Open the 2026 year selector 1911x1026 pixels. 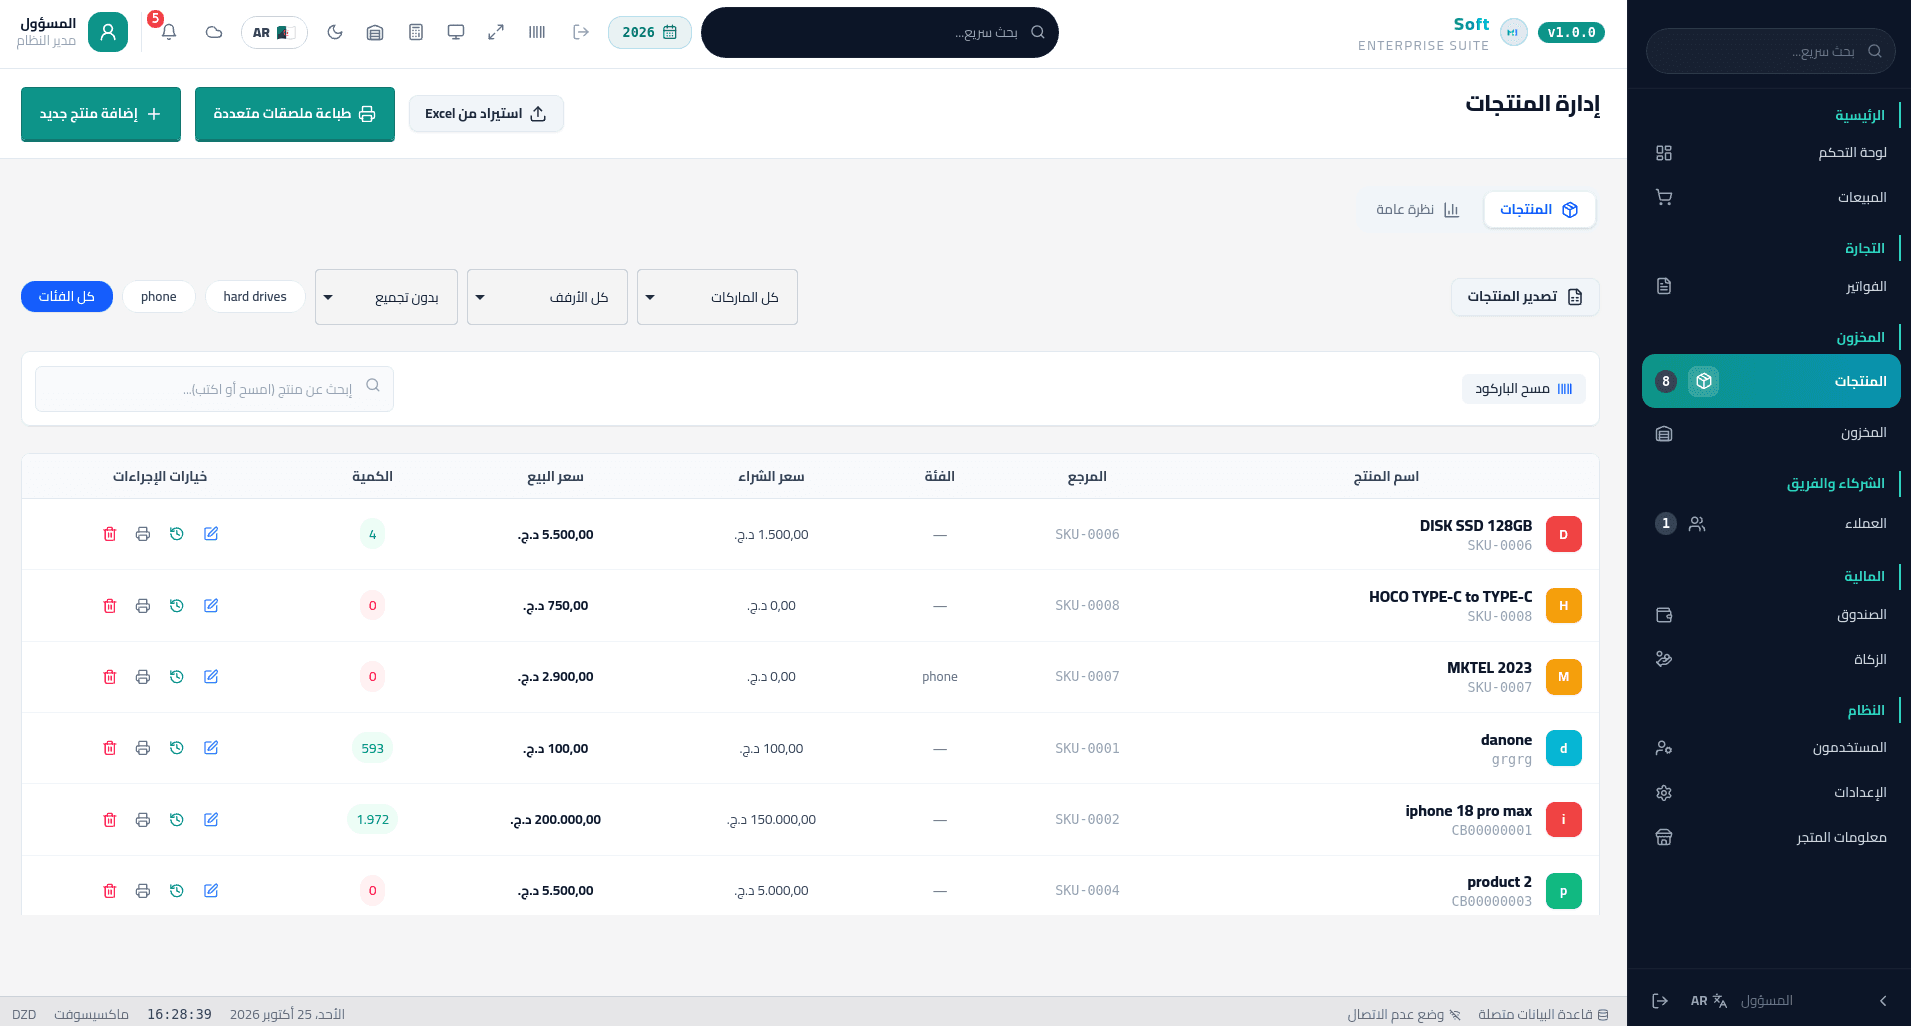(x=650, y=32)
